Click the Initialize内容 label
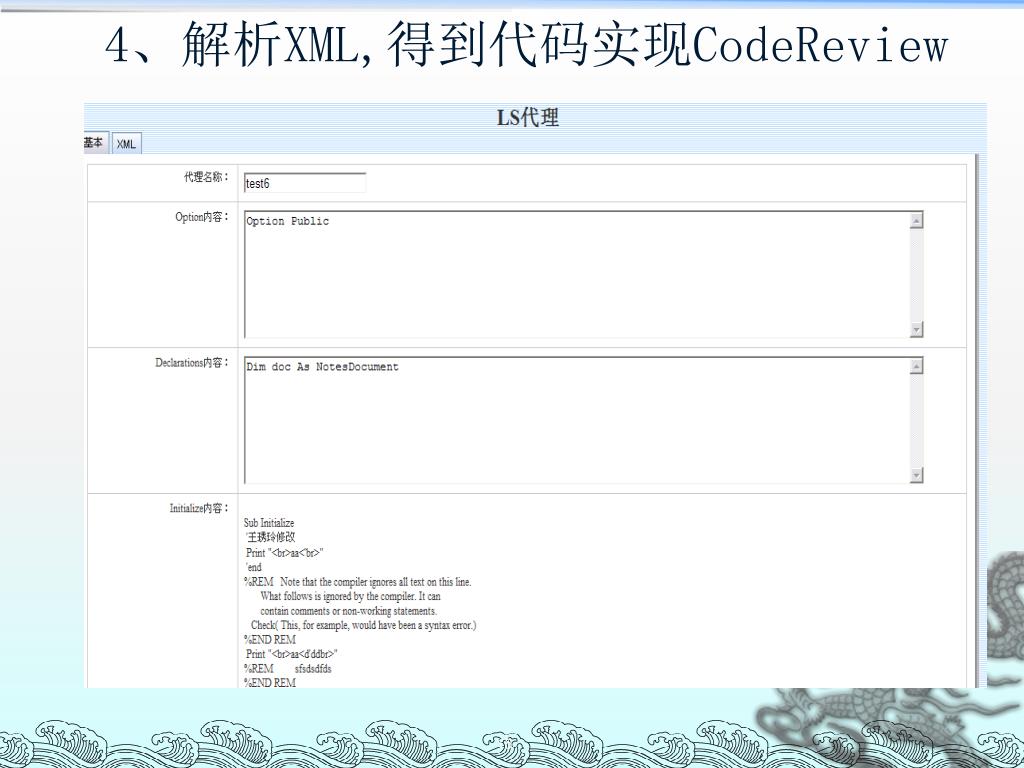The height and width of the screenshot is (768, 1024). [x=199, y=508]
